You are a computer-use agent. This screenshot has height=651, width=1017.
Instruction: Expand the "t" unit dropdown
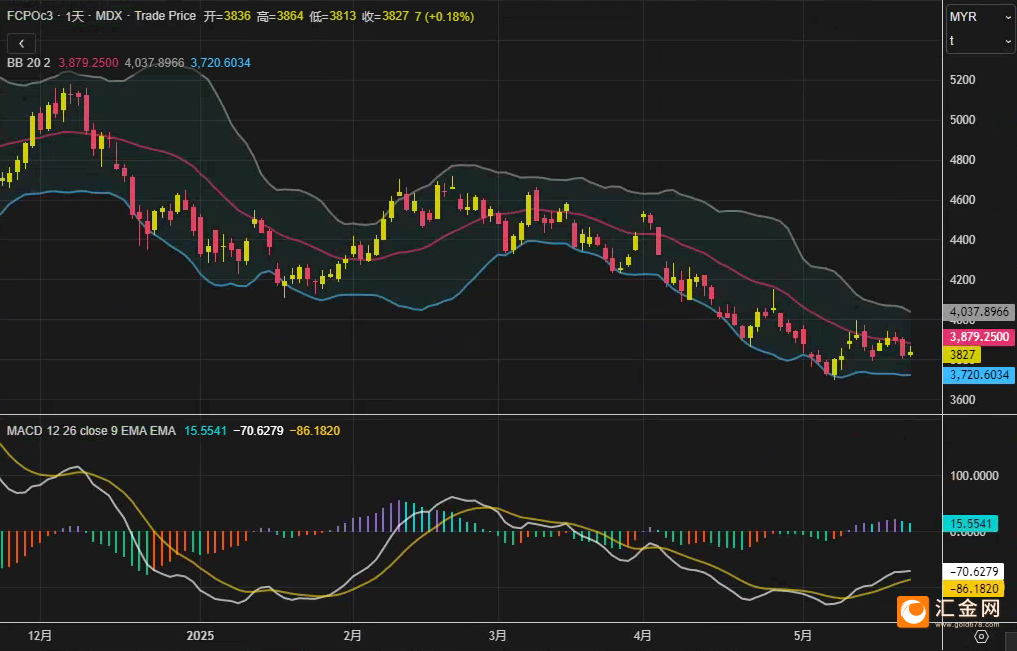[980, 41]
